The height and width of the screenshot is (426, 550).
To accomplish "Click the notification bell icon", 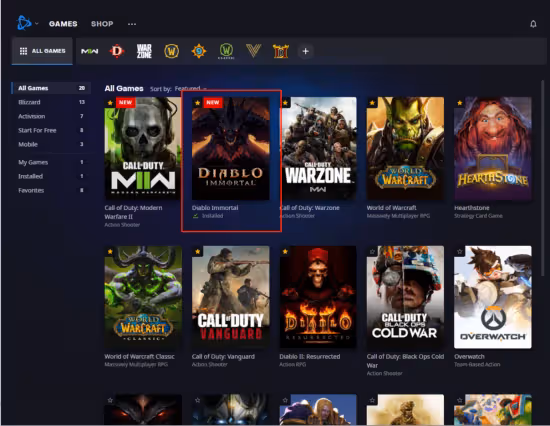I will 533,24.
